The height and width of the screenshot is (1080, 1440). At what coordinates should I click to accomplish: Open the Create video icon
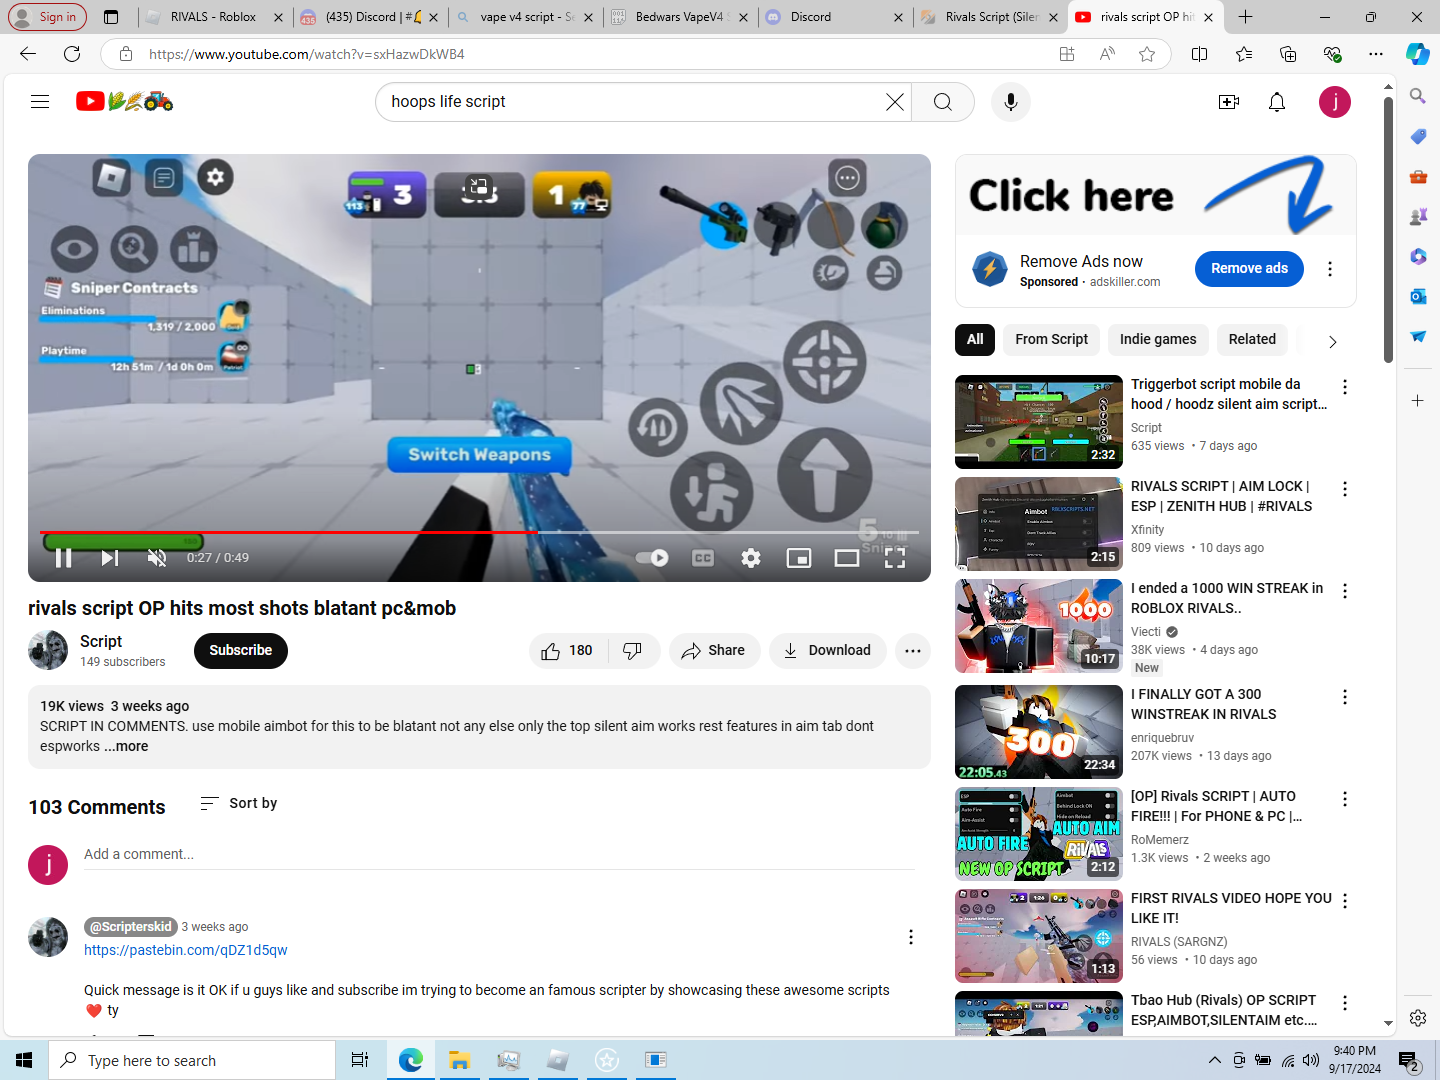click(1229, 102)
